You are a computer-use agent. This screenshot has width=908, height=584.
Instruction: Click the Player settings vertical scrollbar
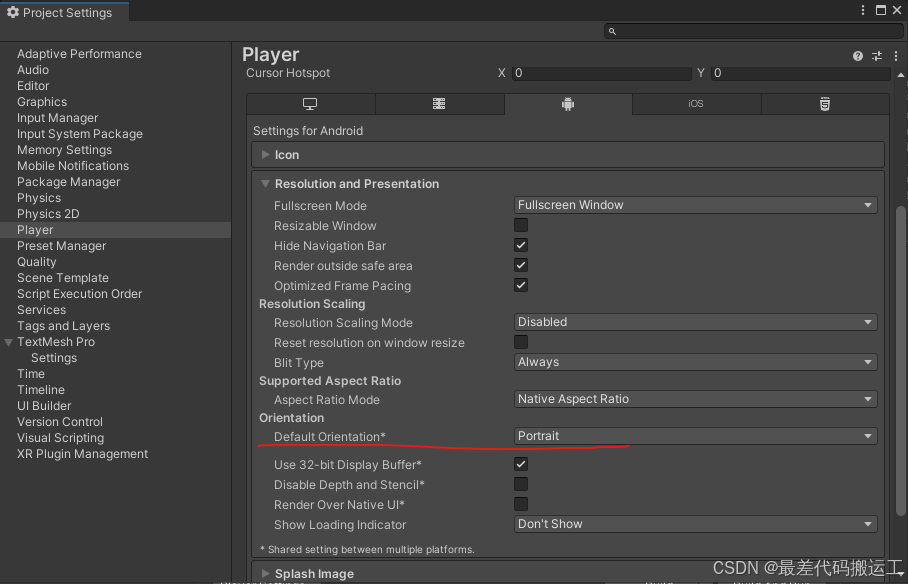coord(900,361)
